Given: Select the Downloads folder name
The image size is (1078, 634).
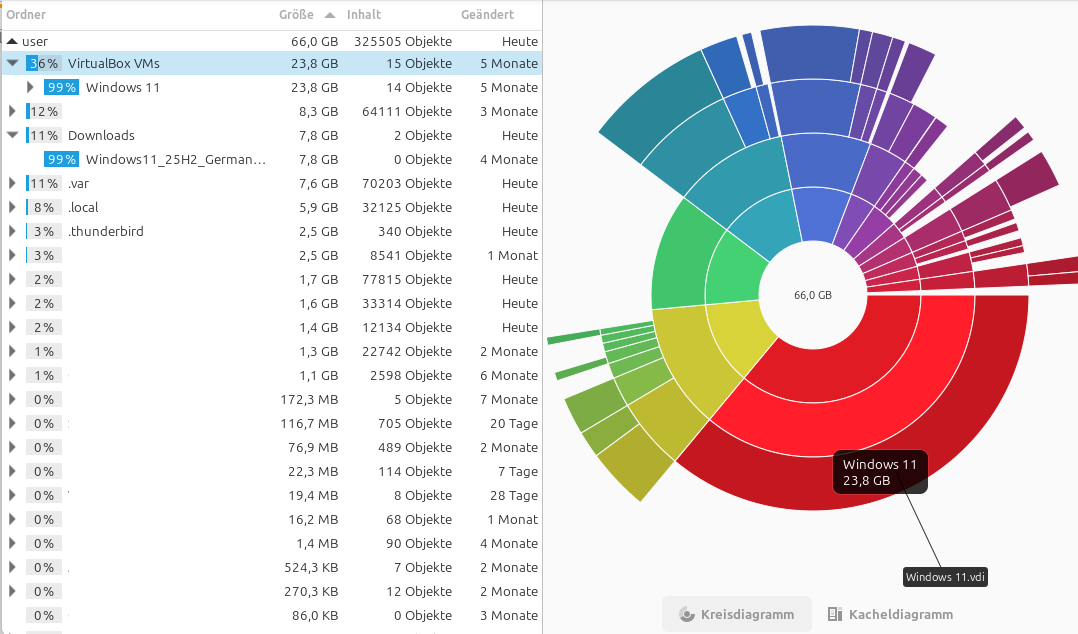Looking at the screenshot, I should (x=101, y=135).
